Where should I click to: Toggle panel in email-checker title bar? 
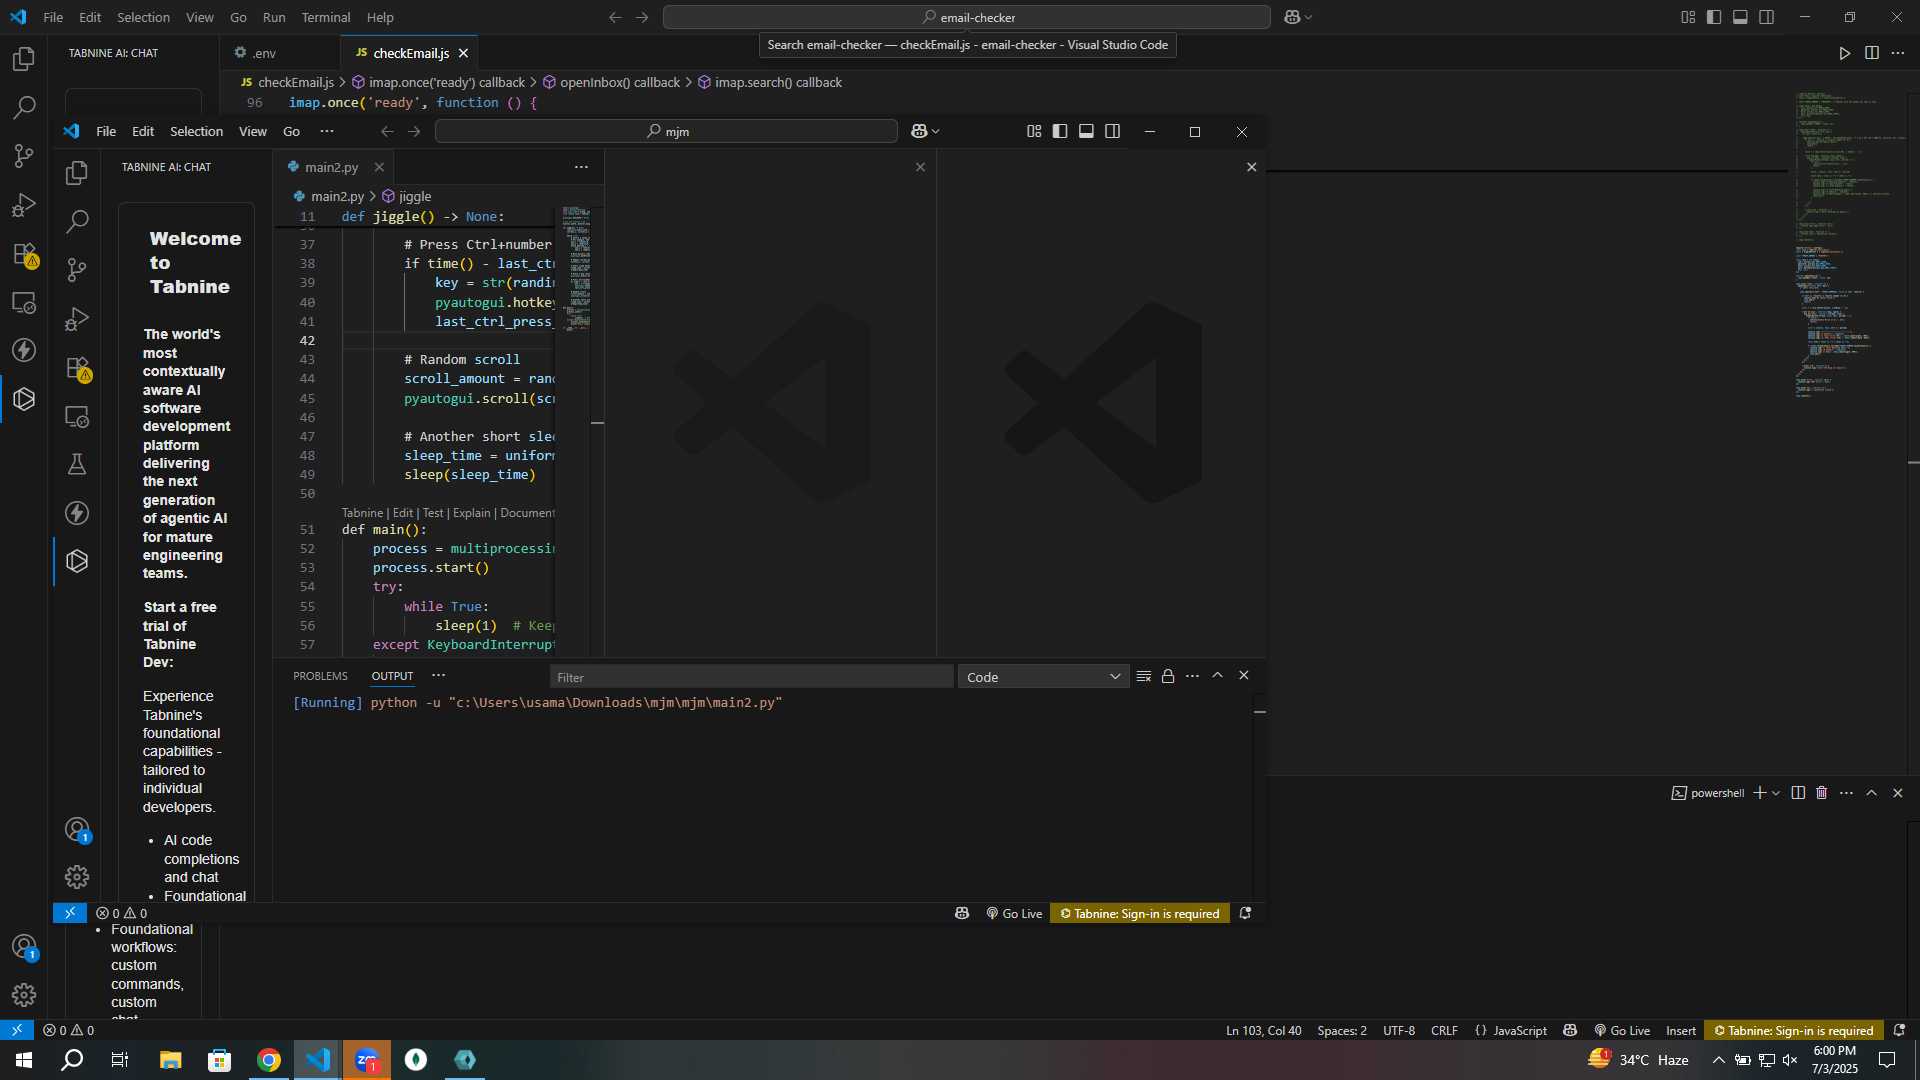pyautogui.click(x=1740, y=17)
